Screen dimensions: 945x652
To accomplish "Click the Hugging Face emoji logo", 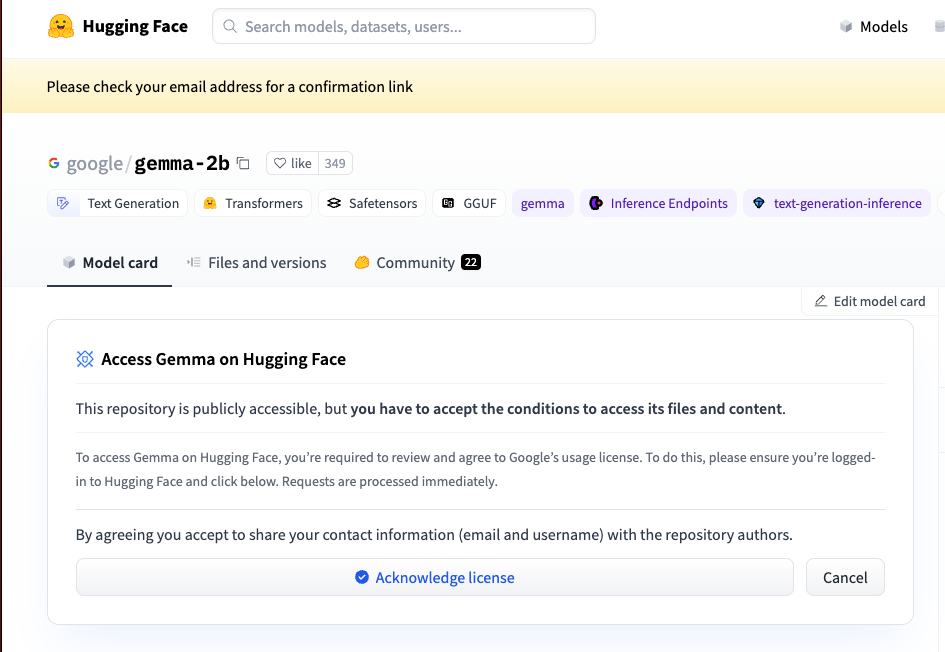I will [61, 27].
